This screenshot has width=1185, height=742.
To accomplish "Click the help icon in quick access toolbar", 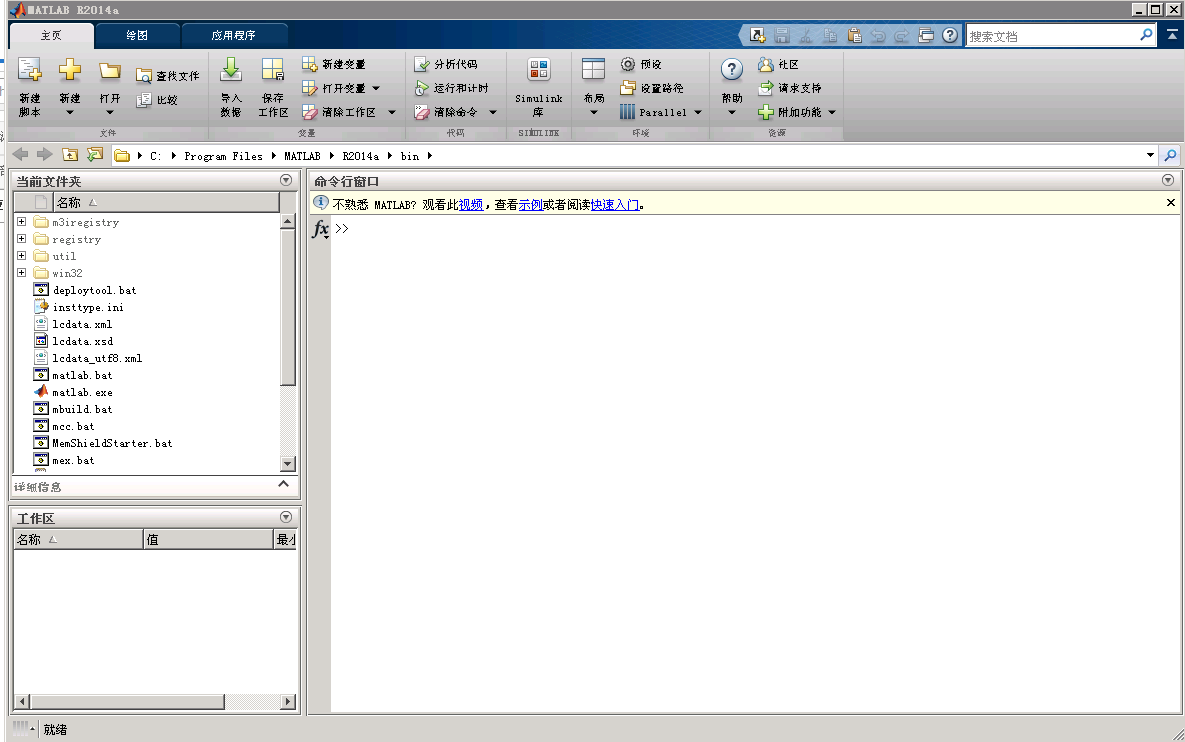I will point(951,36).
